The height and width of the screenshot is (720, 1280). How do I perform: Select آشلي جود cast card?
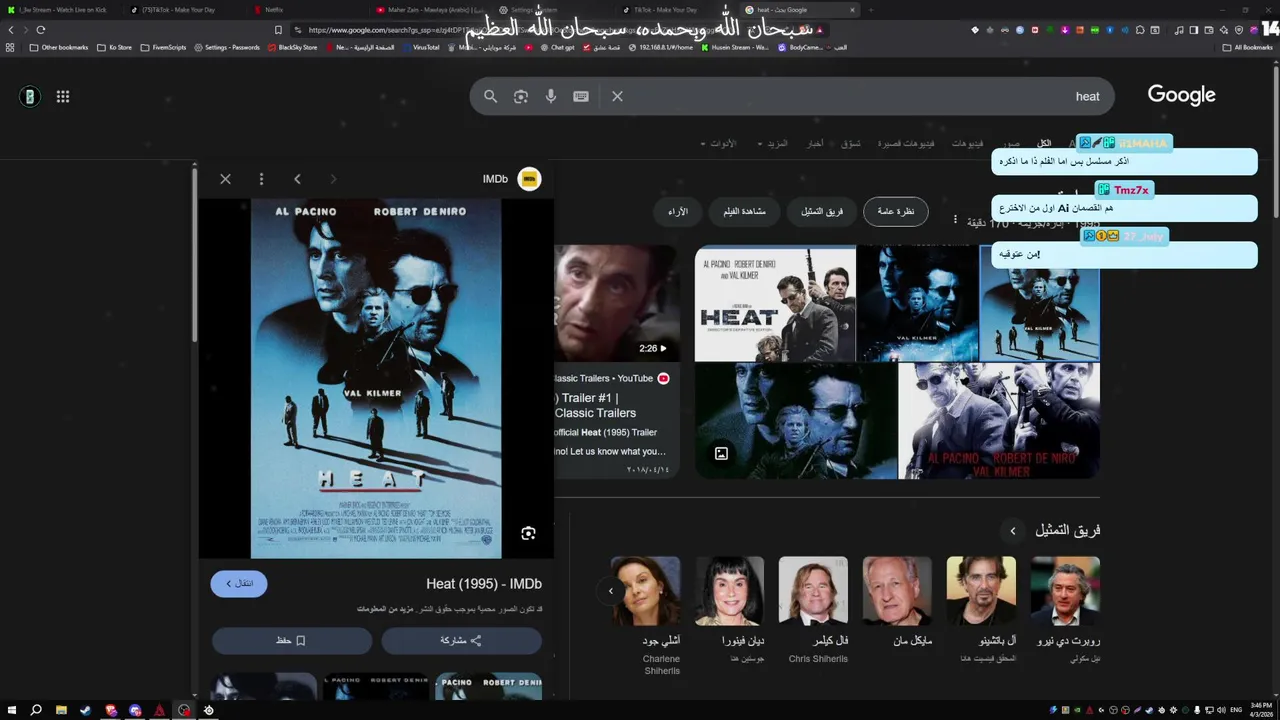coord(646,615)
